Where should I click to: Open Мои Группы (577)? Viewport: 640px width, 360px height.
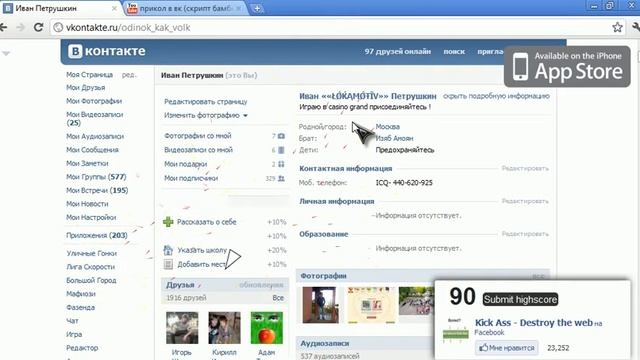pos(96,177)
